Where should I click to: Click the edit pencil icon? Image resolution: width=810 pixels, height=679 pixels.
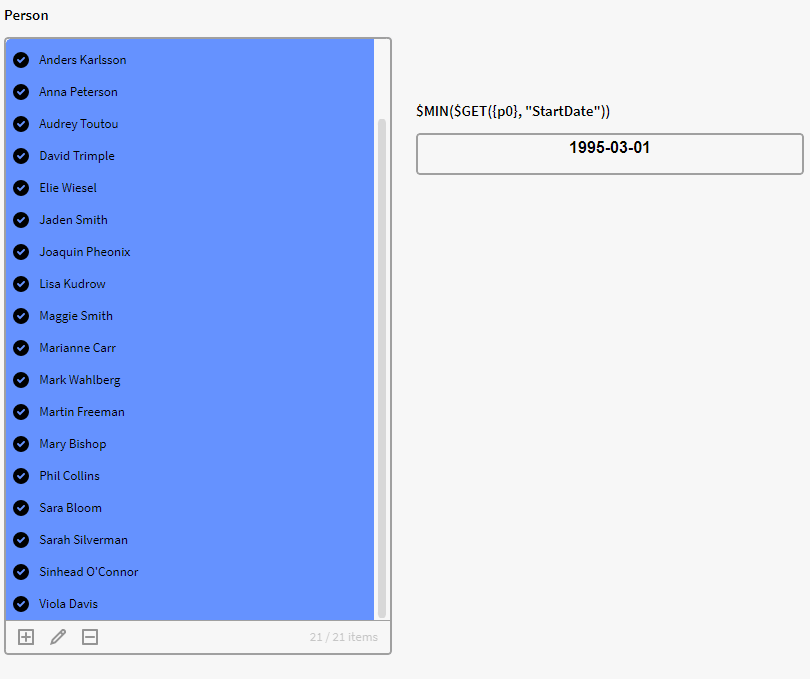[58, 637]
